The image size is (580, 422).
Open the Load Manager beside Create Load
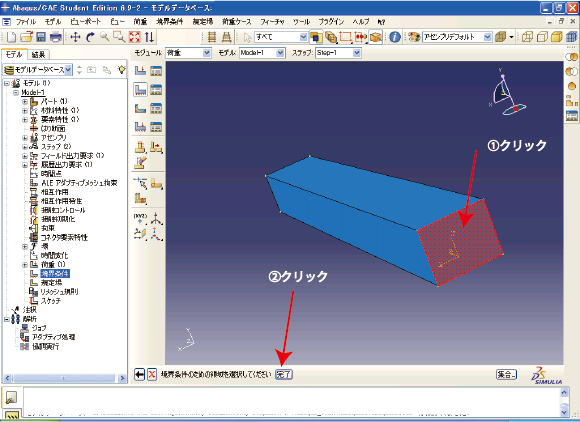156,70
